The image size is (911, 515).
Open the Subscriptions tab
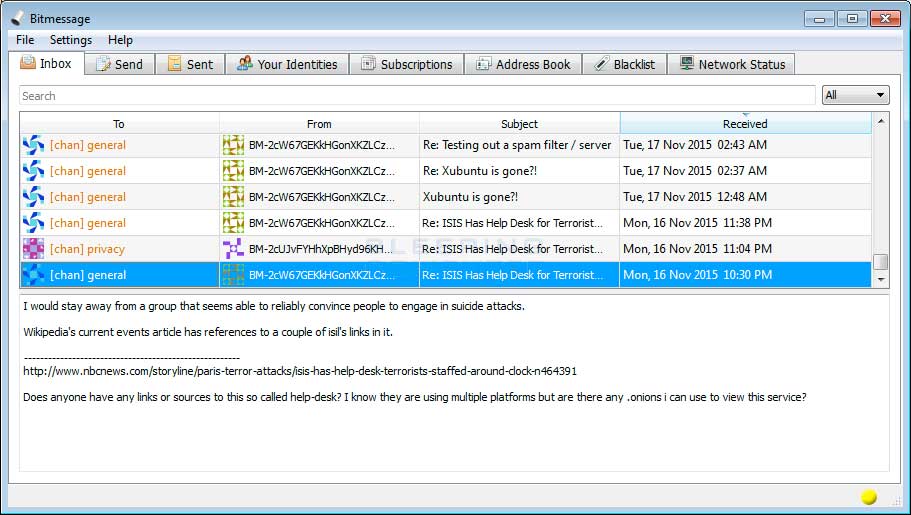406,64
